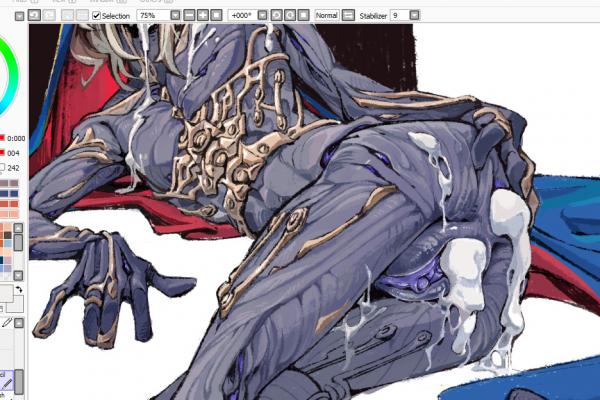Pick the dark gray swatch in the swatches grid
600x400 pixels.
coord(8,234)
